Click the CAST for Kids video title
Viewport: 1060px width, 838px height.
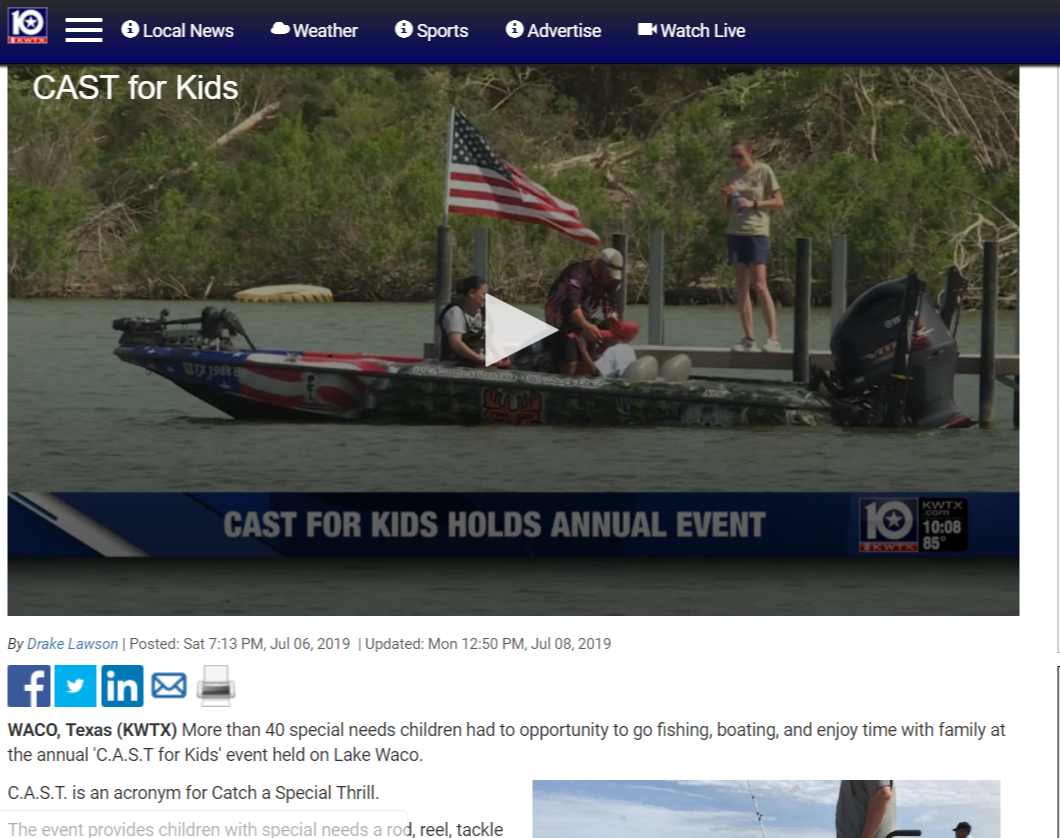pyautogui.click(x=135, y=88)
